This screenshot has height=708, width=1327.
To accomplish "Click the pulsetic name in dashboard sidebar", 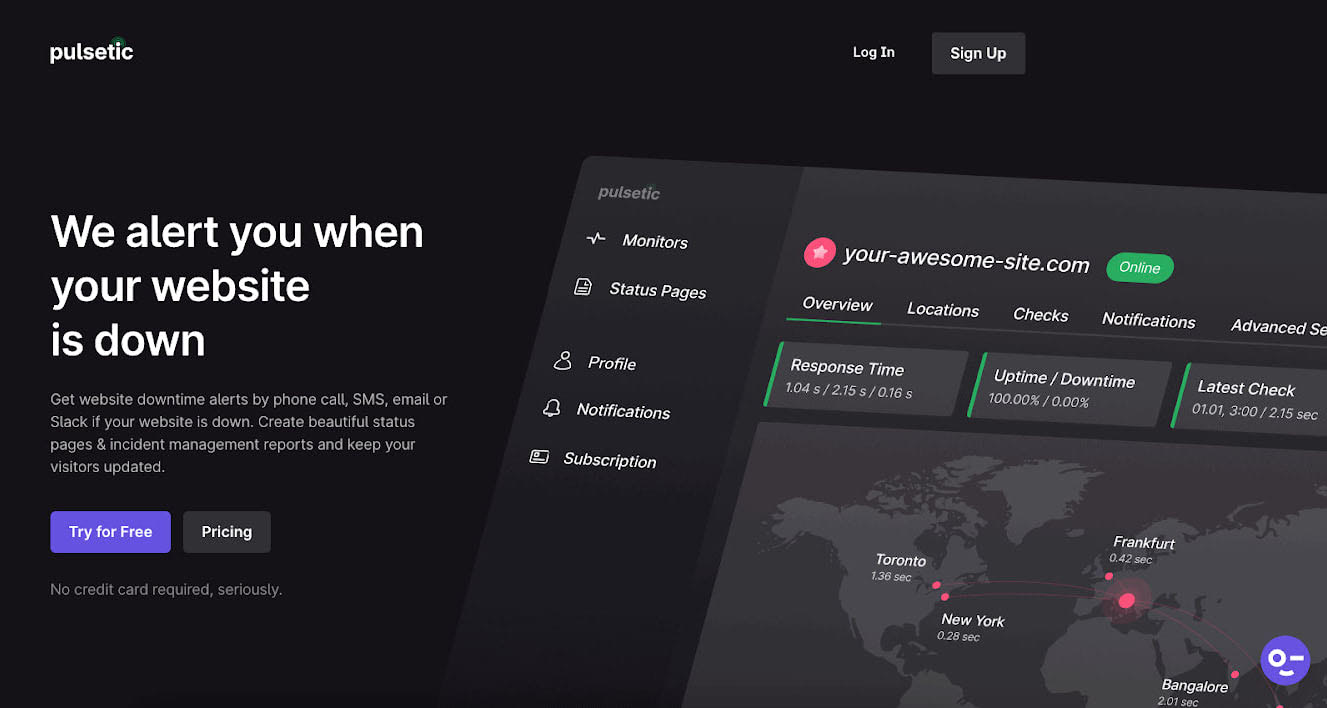I will tap(629, 193).
